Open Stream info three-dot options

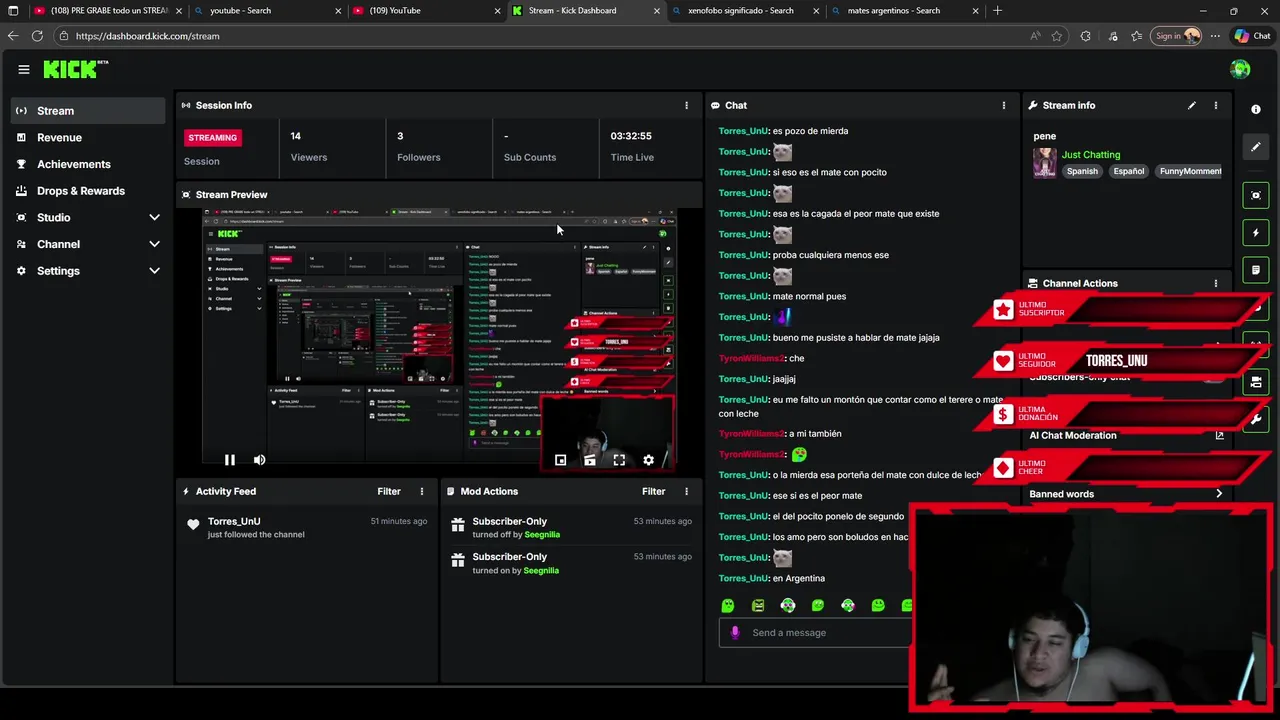click(x=1216, y=105)
